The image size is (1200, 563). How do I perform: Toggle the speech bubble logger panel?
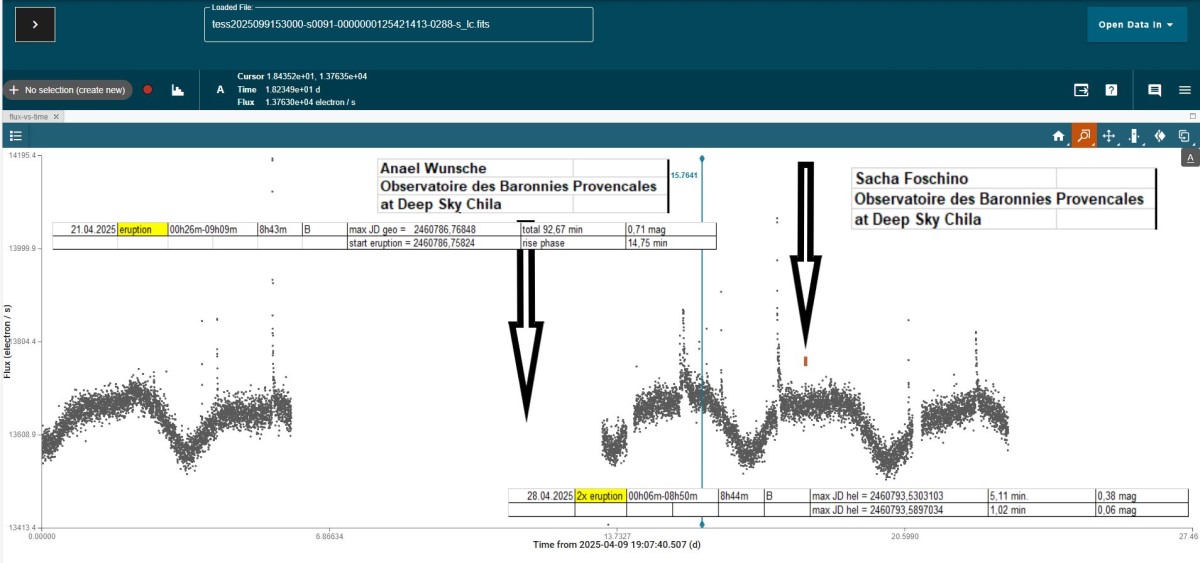[x=1154, y=90]
